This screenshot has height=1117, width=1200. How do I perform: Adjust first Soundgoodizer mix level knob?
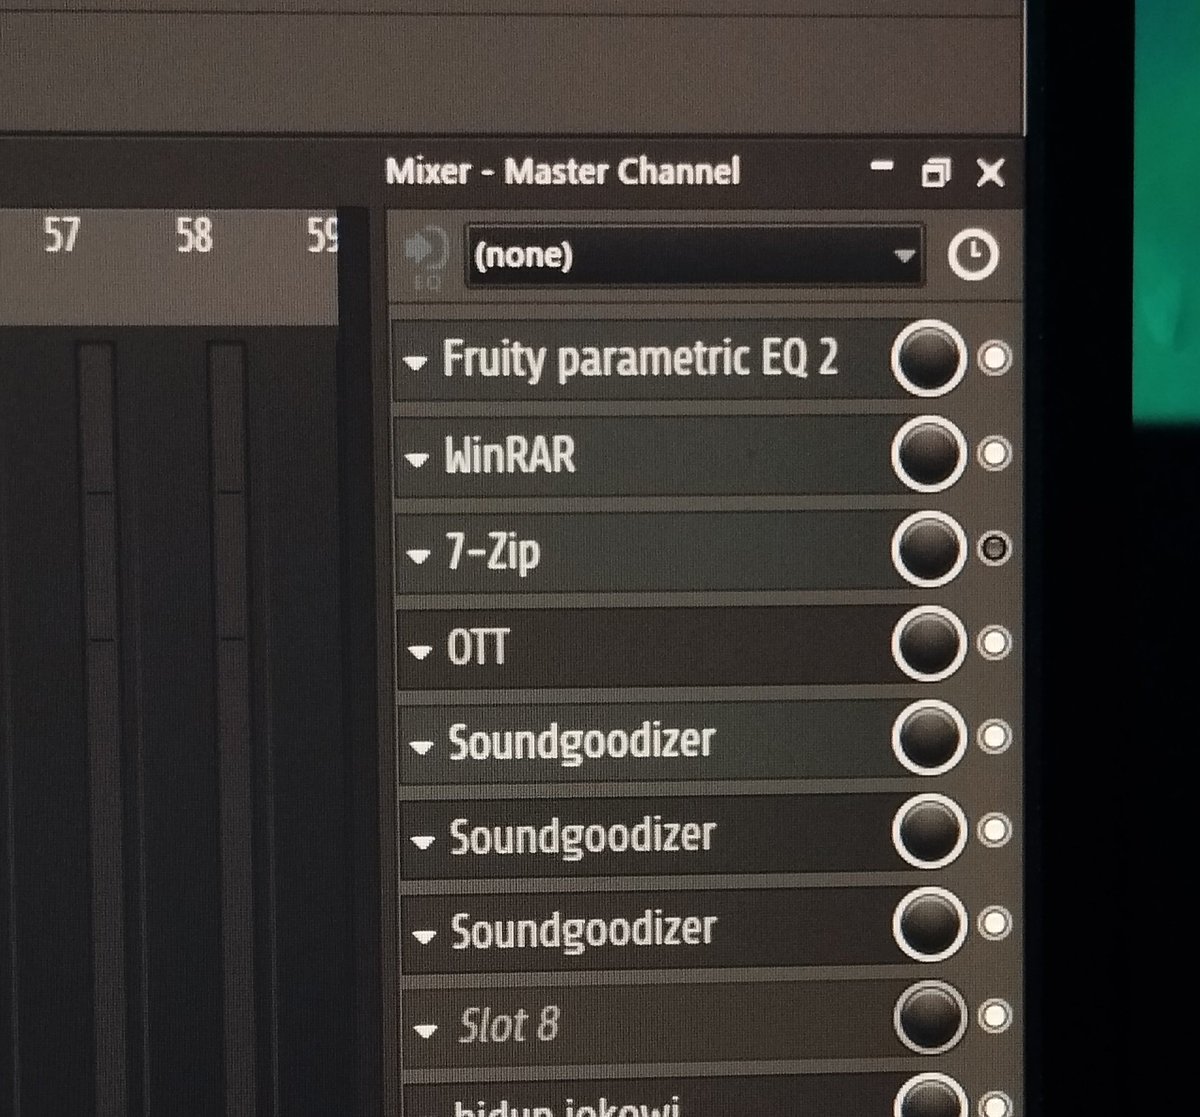coord(929,737)
